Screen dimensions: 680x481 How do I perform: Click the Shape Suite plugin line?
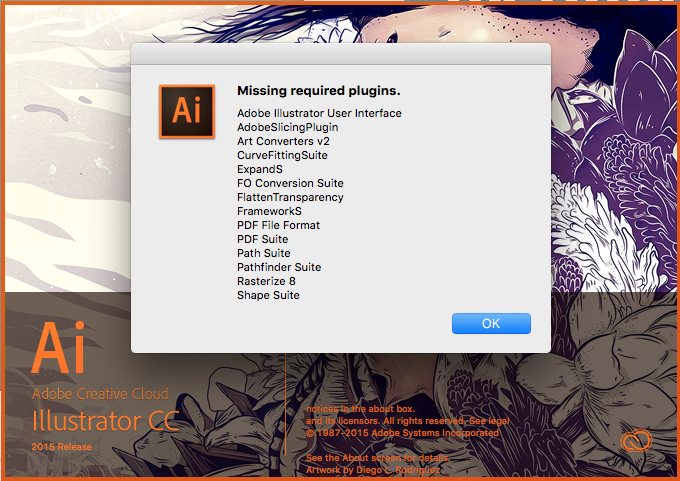pos(268,295)
